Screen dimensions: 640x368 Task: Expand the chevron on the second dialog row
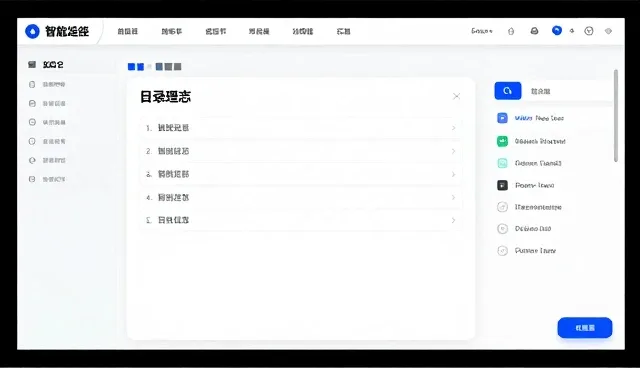point(453,151)
